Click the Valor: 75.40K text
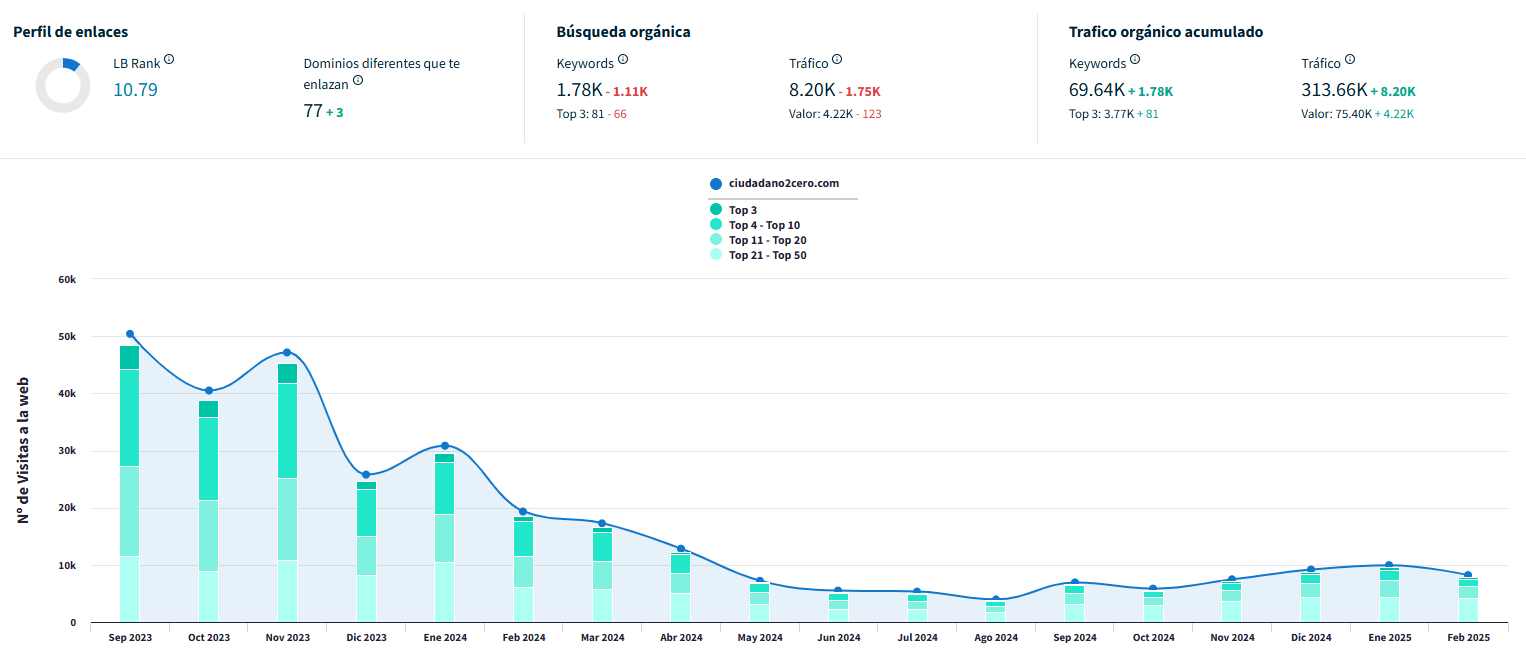 pos(1336,114)
